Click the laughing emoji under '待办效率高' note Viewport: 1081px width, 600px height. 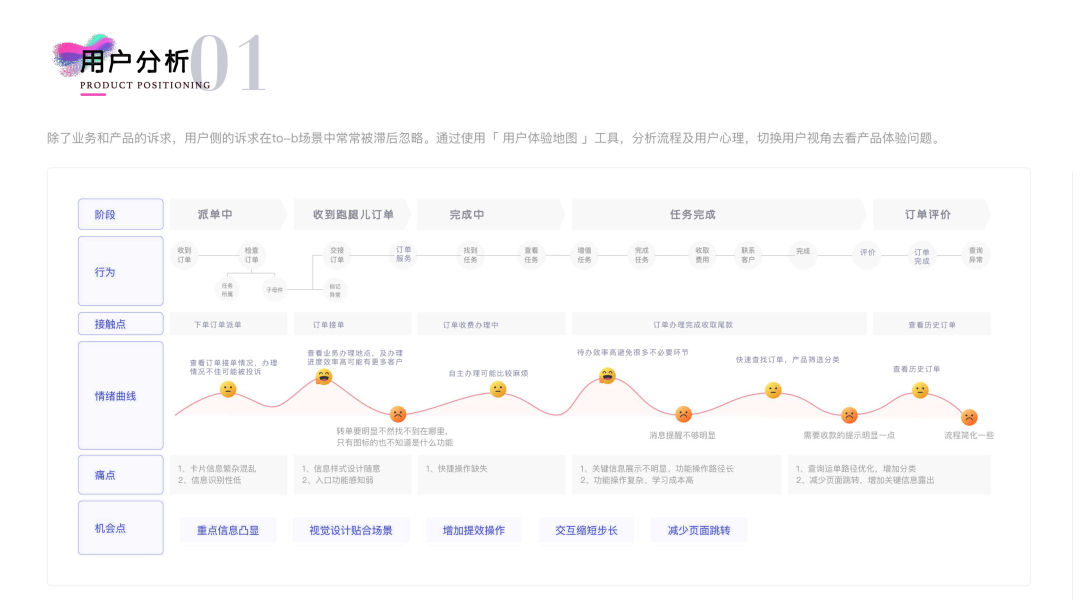pos(607,375)
